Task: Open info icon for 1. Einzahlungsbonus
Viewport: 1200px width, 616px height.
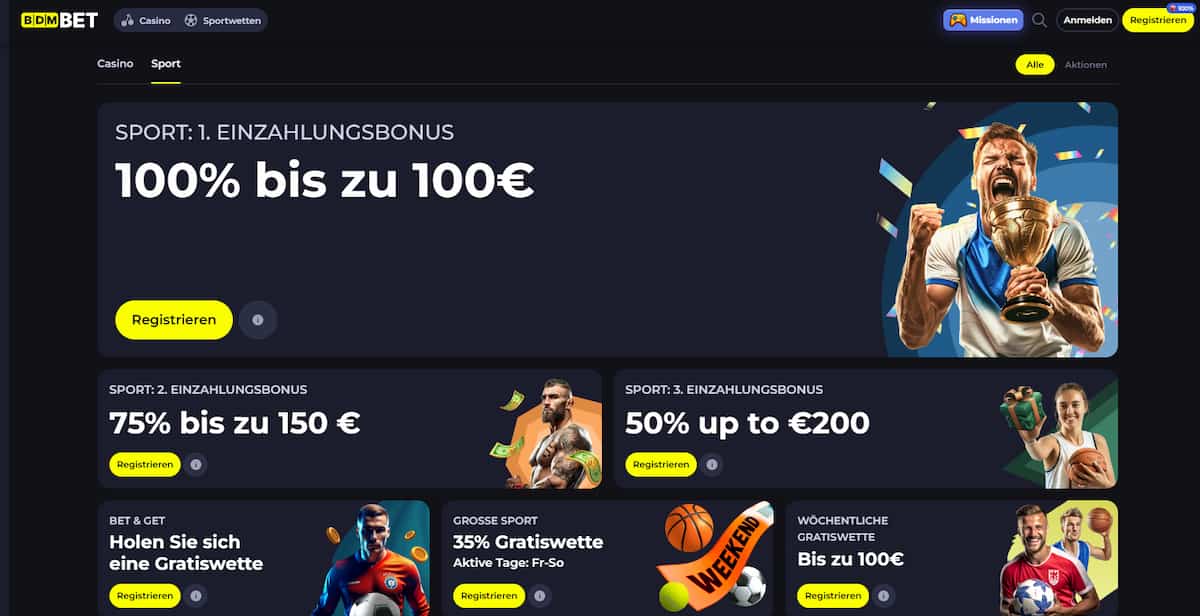Action: tap(258, 320)
